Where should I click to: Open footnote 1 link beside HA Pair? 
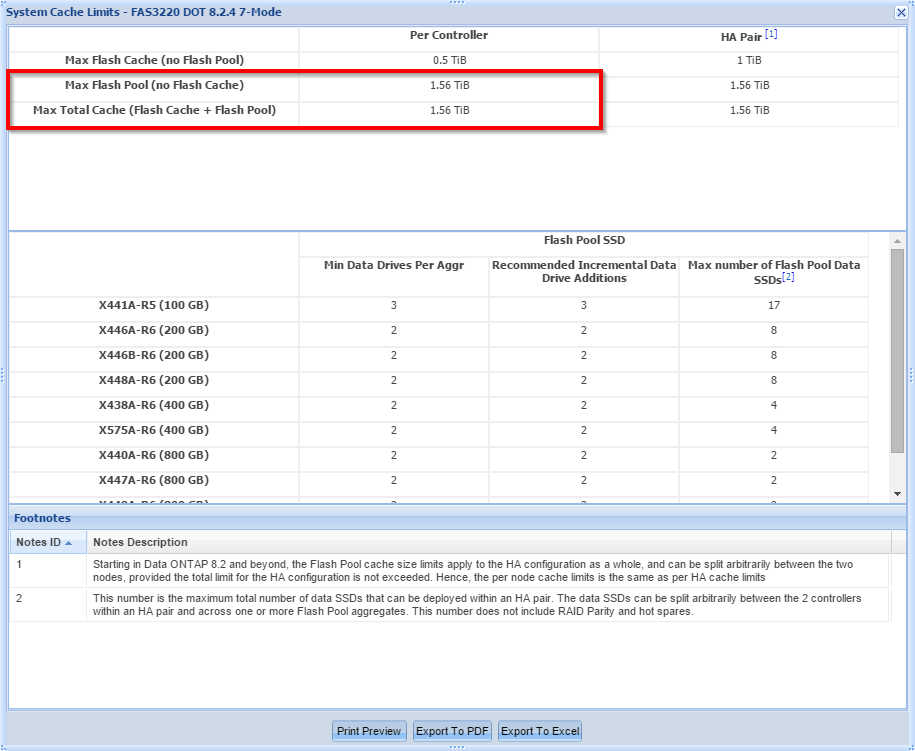click(x=771, y=35)
